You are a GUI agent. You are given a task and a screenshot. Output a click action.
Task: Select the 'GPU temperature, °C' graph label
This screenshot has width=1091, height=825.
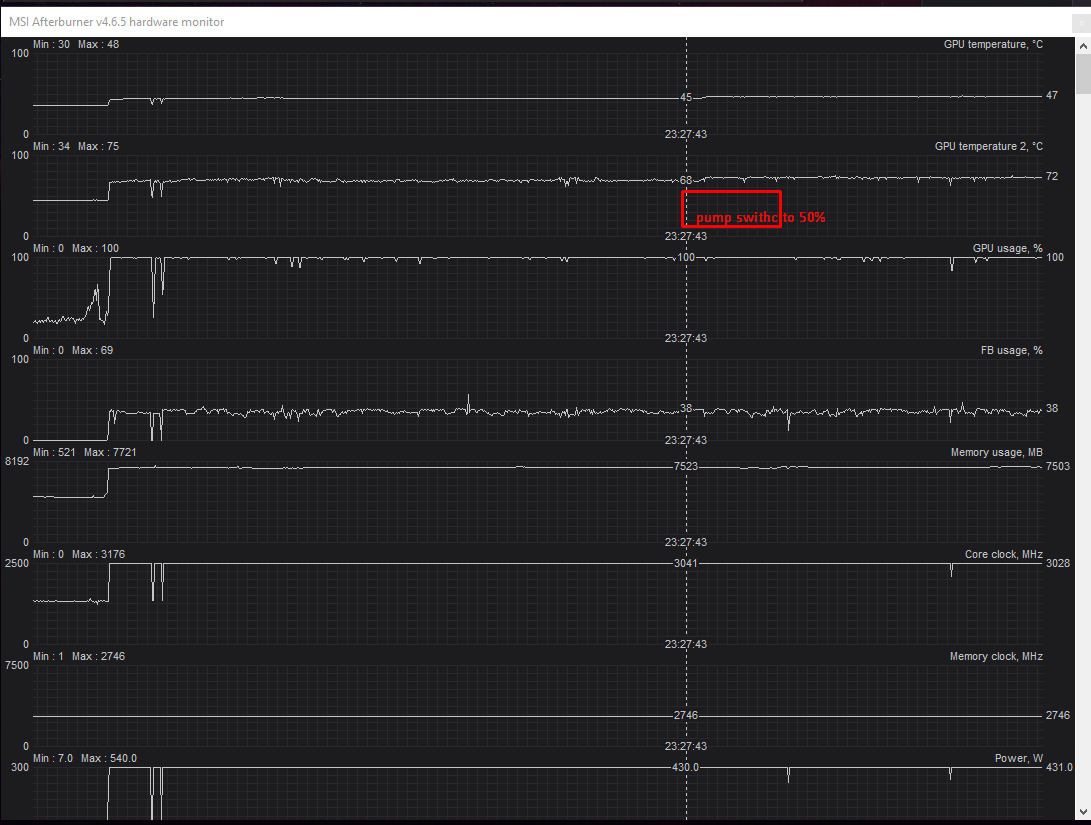[993, 45]
